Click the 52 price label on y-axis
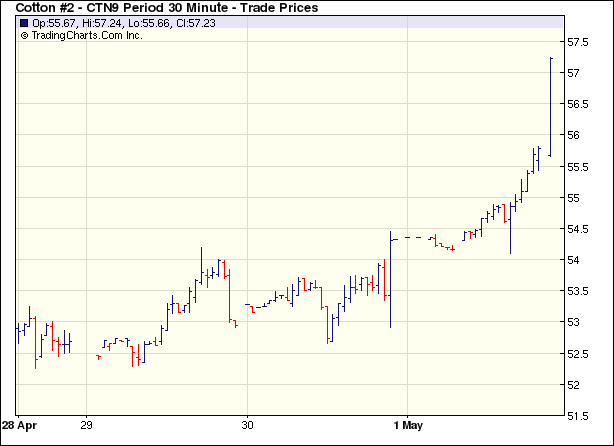This screenshot has width=614, height=446. tap(574, 384)
